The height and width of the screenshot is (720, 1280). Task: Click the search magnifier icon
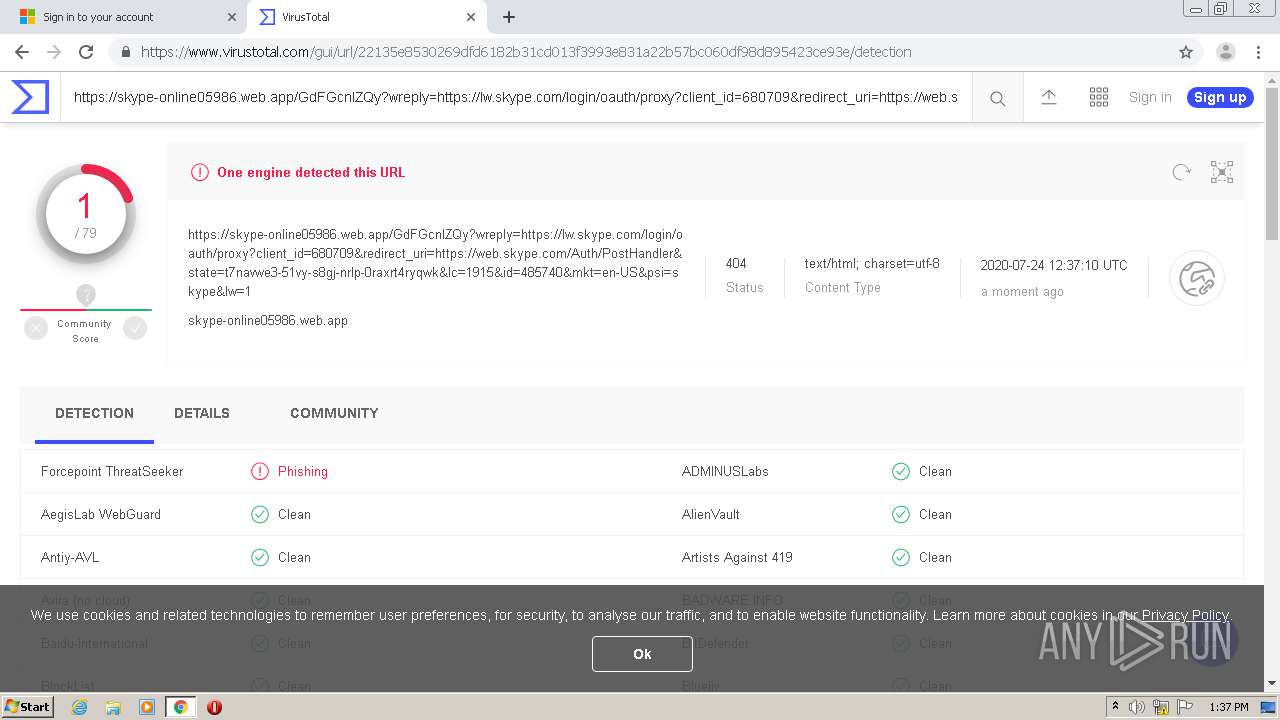[x=997, y=98]
